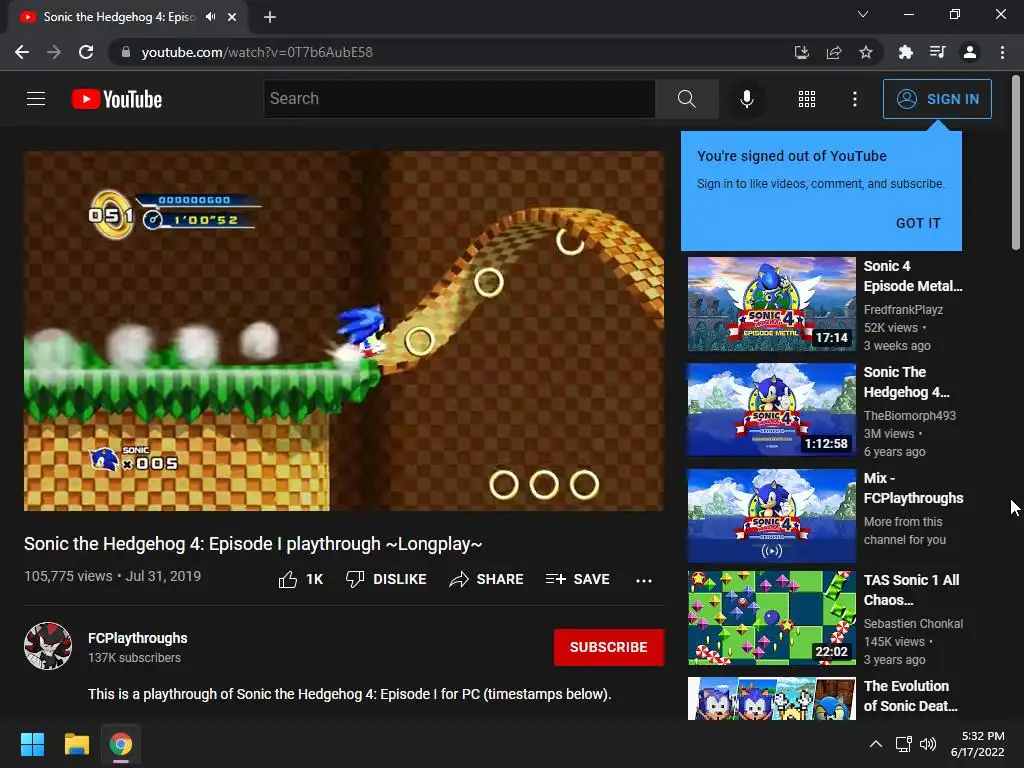Click the page vertical scrollbar
The height and width of the screenshot is (768, 1024).
coord(1016,162)
